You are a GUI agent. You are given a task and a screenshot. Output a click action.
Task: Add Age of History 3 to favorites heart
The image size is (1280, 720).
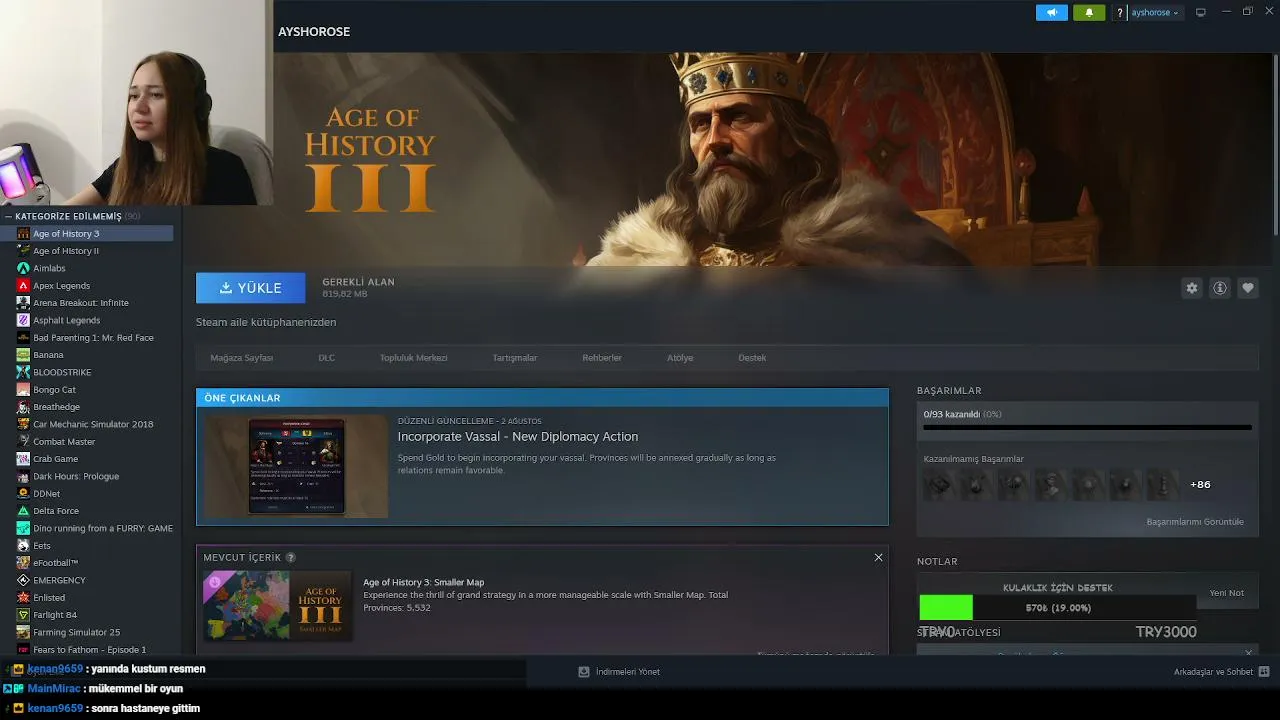point(1248,288)
